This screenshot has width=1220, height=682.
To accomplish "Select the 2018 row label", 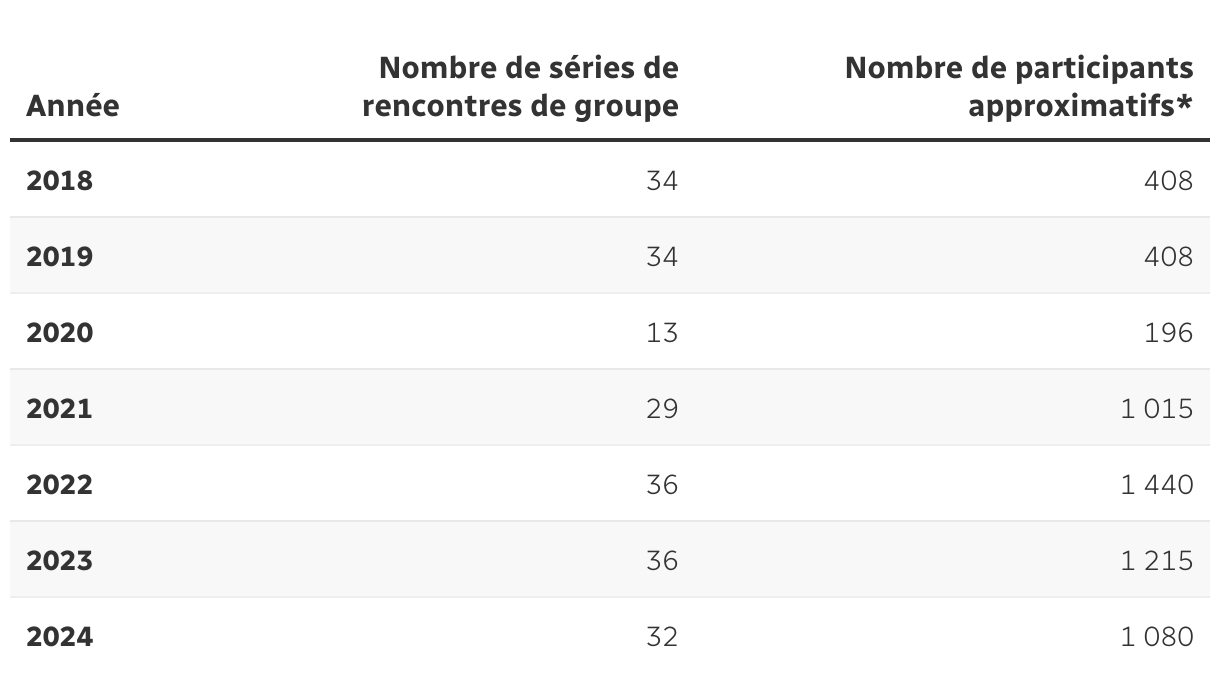I will (59, 181).
